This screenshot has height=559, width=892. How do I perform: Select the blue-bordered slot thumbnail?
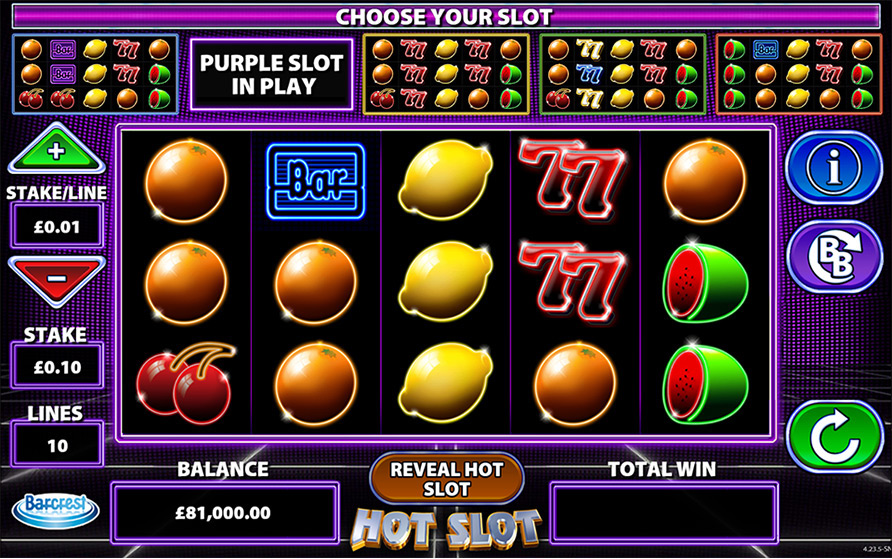pyautogui.click(x=95, y=74)
